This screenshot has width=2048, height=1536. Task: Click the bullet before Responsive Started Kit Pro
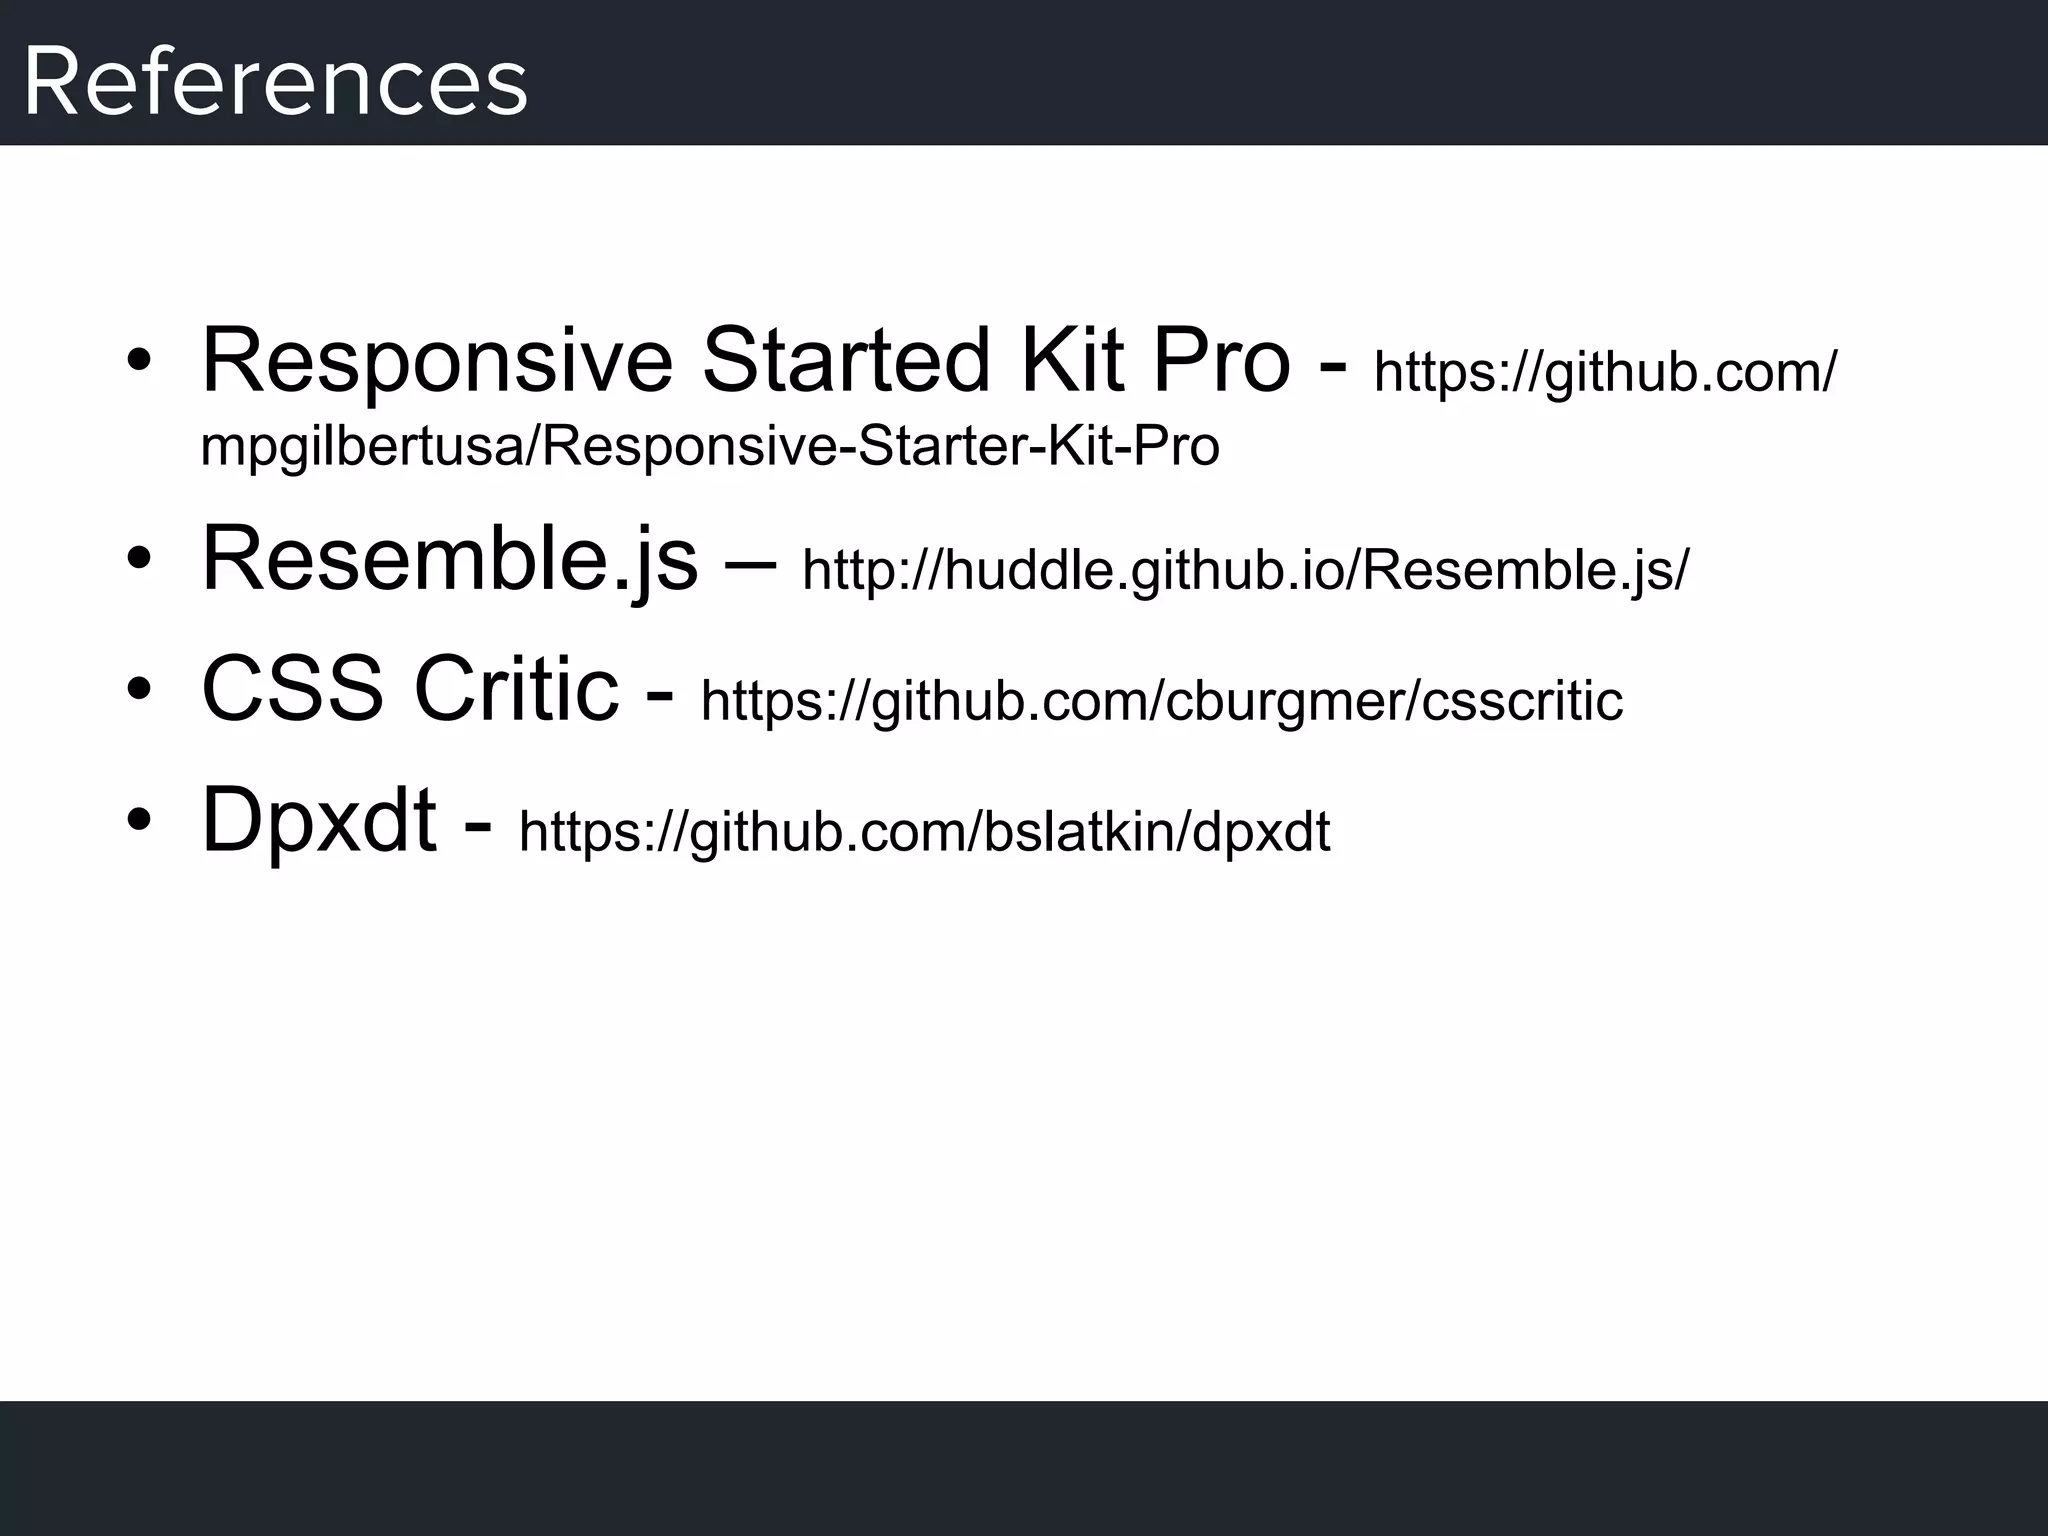coord(139,361)
